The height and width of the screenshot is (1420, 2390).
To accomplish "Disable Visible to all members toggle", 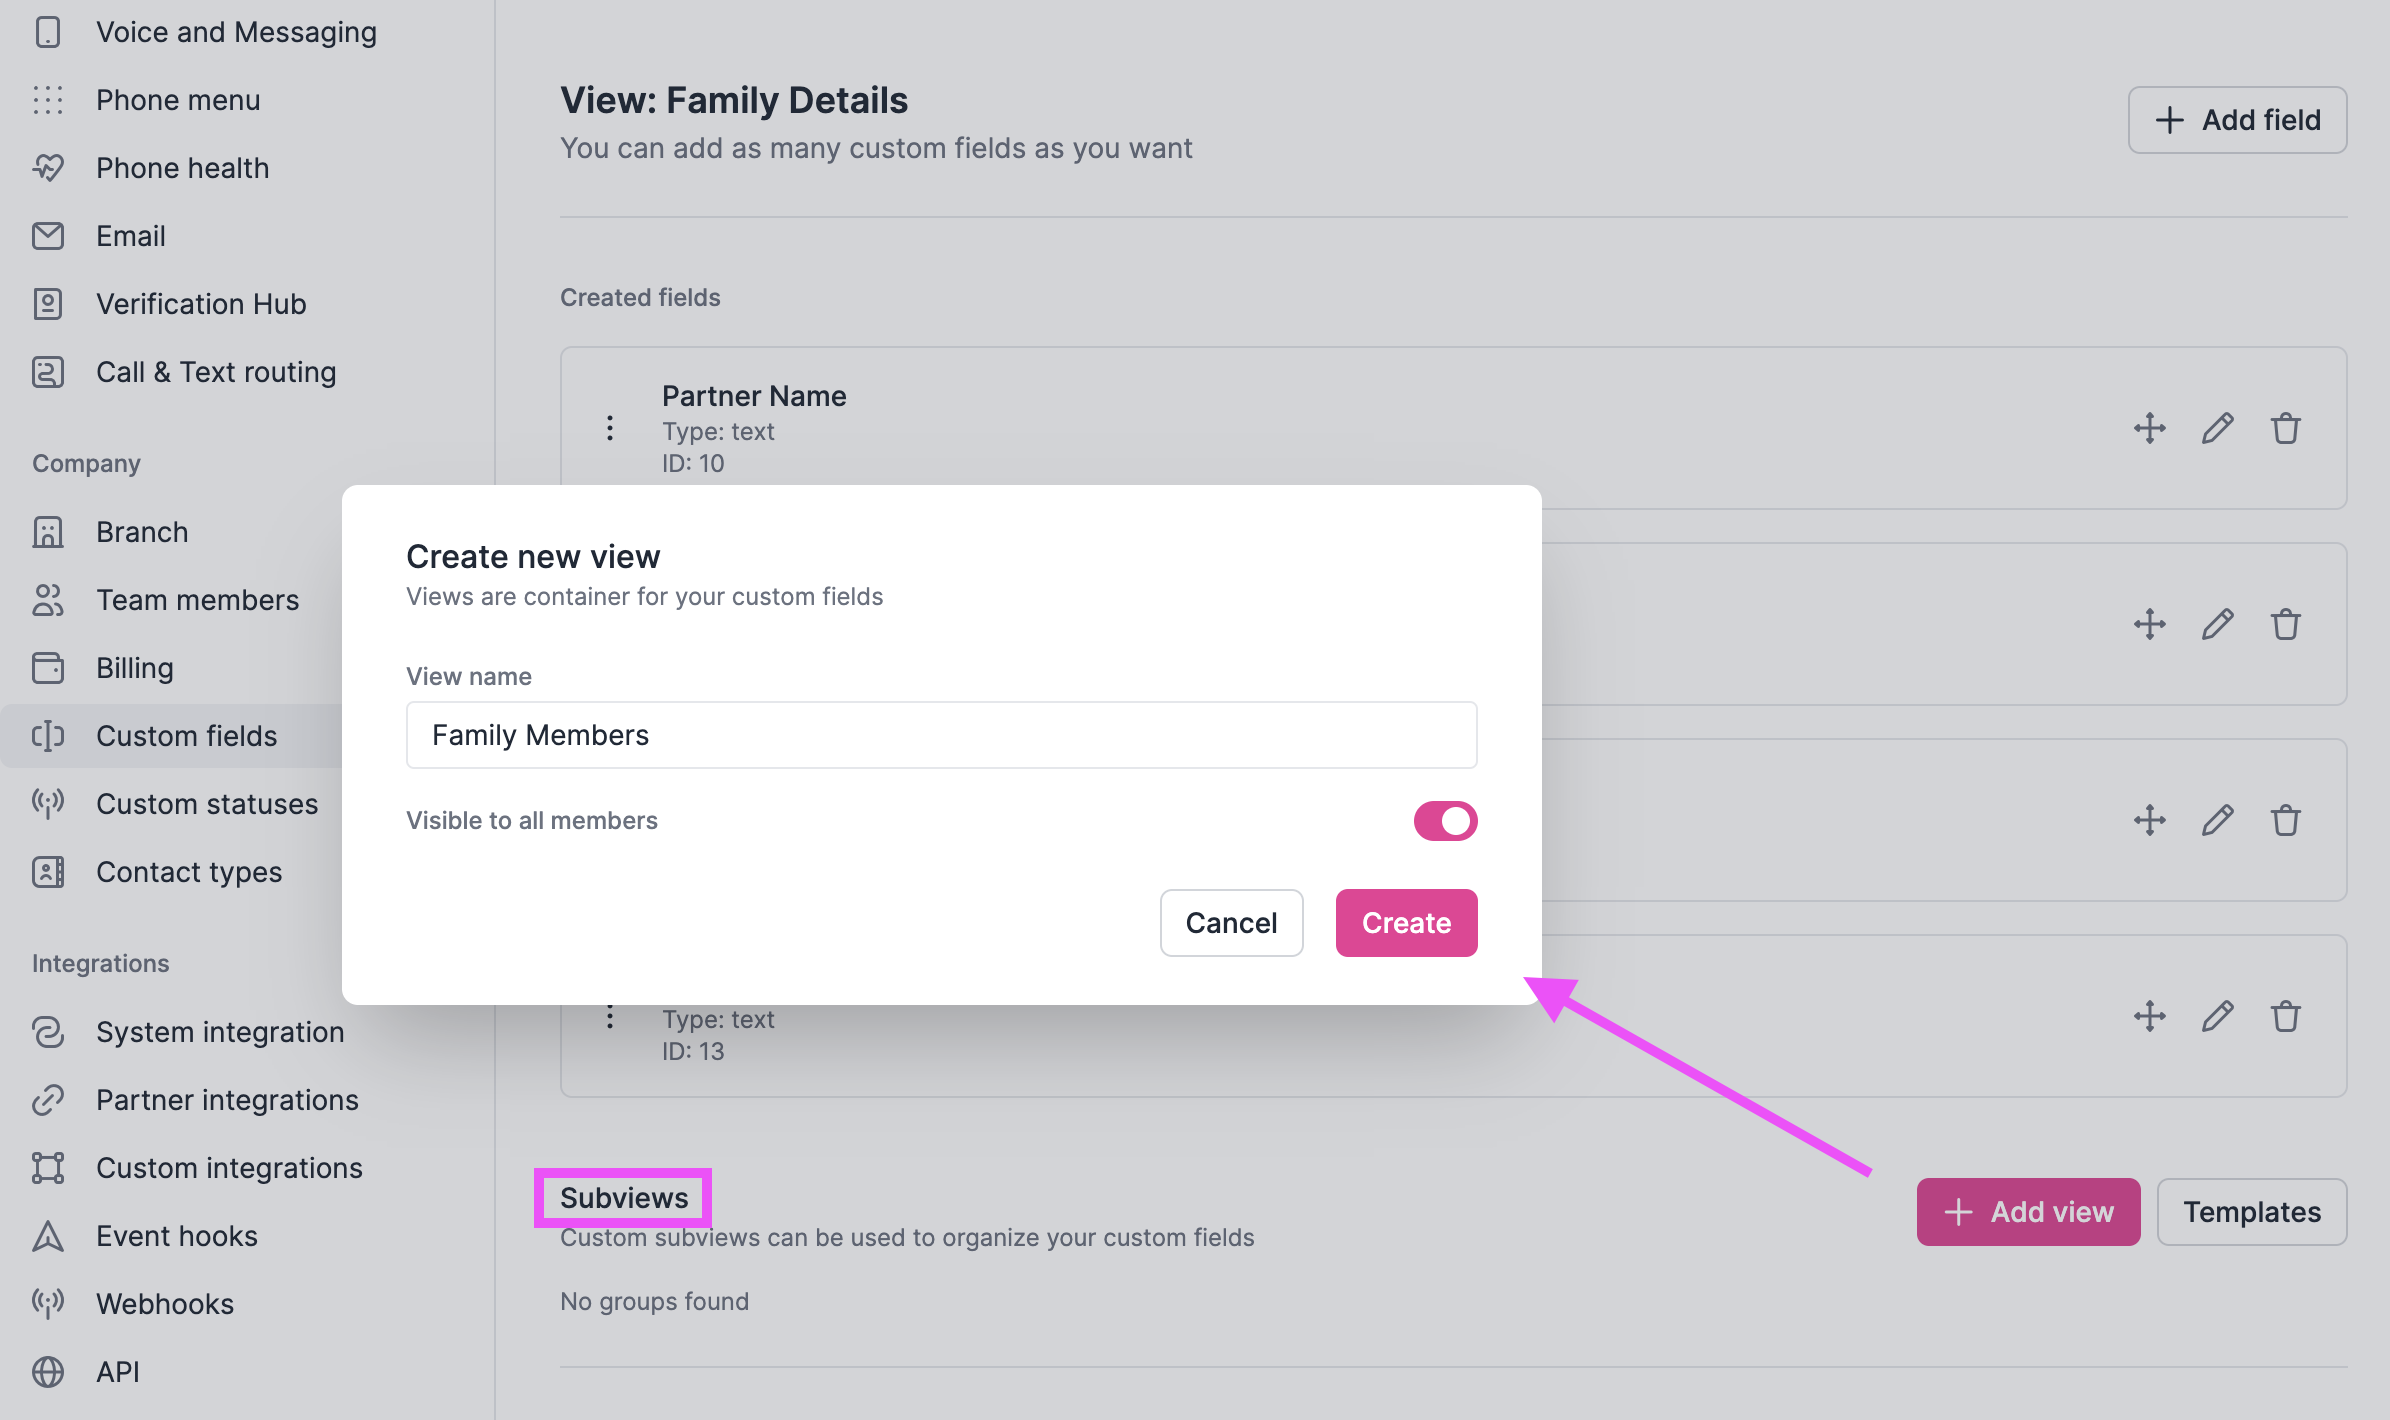I will pos(1444,820).
